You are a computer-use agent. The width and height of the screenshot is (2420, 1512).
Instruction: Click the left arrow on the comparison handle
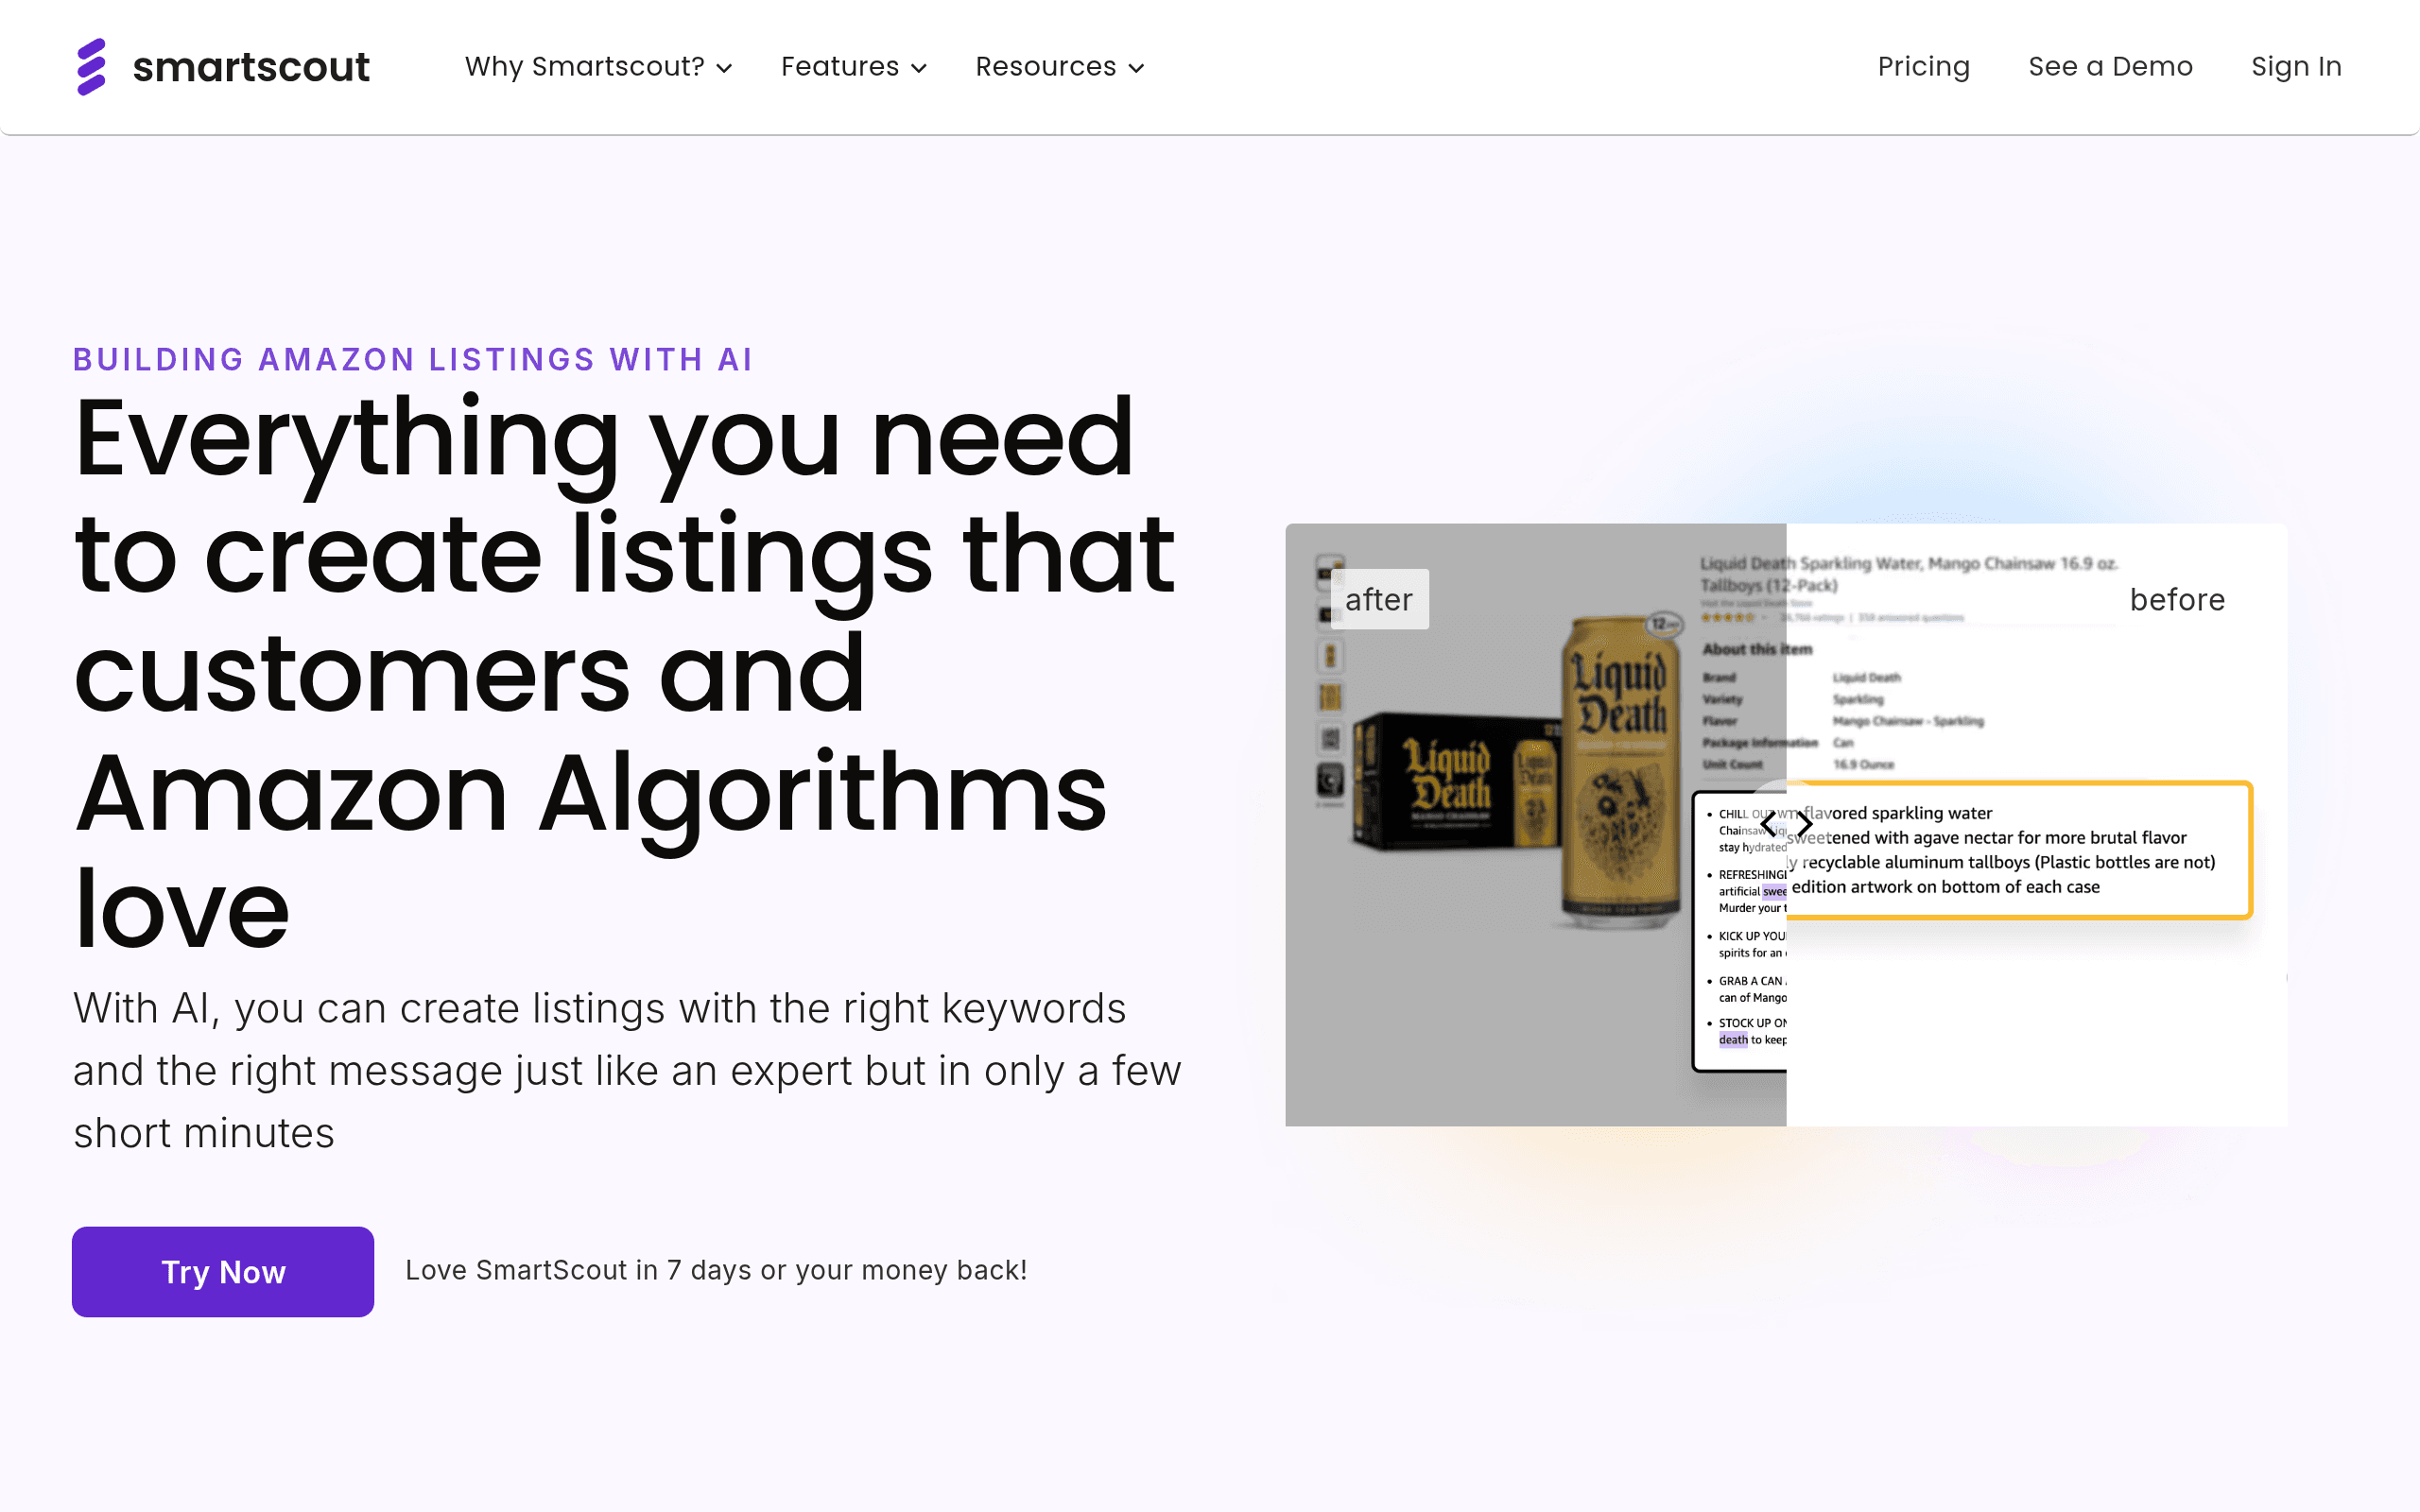pos(1769,825)
